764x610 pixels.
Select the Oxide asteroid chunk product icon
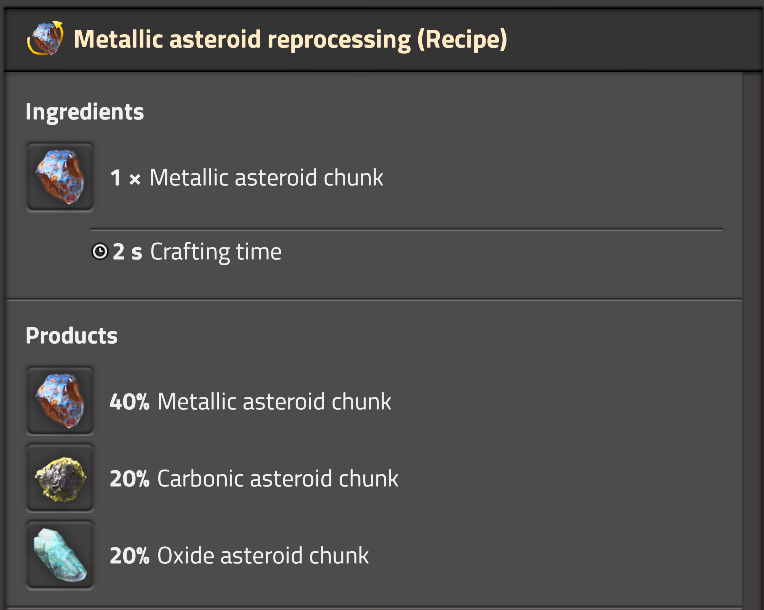(x=60, y=555)
